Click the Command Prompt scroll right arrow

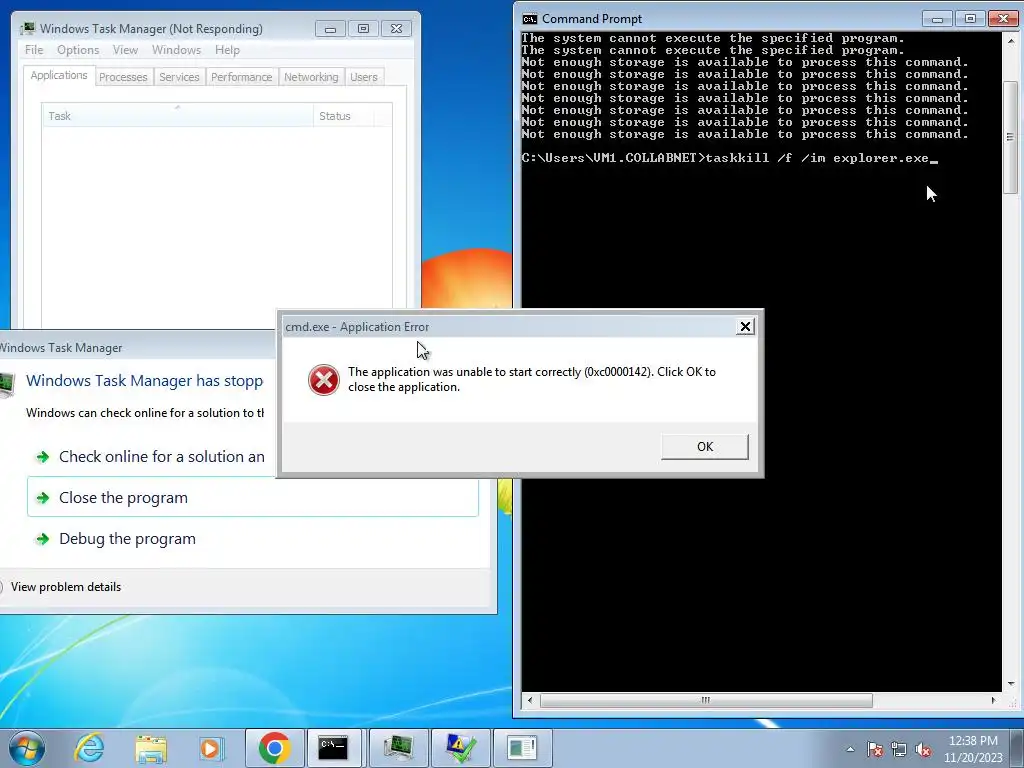point(993,700)
